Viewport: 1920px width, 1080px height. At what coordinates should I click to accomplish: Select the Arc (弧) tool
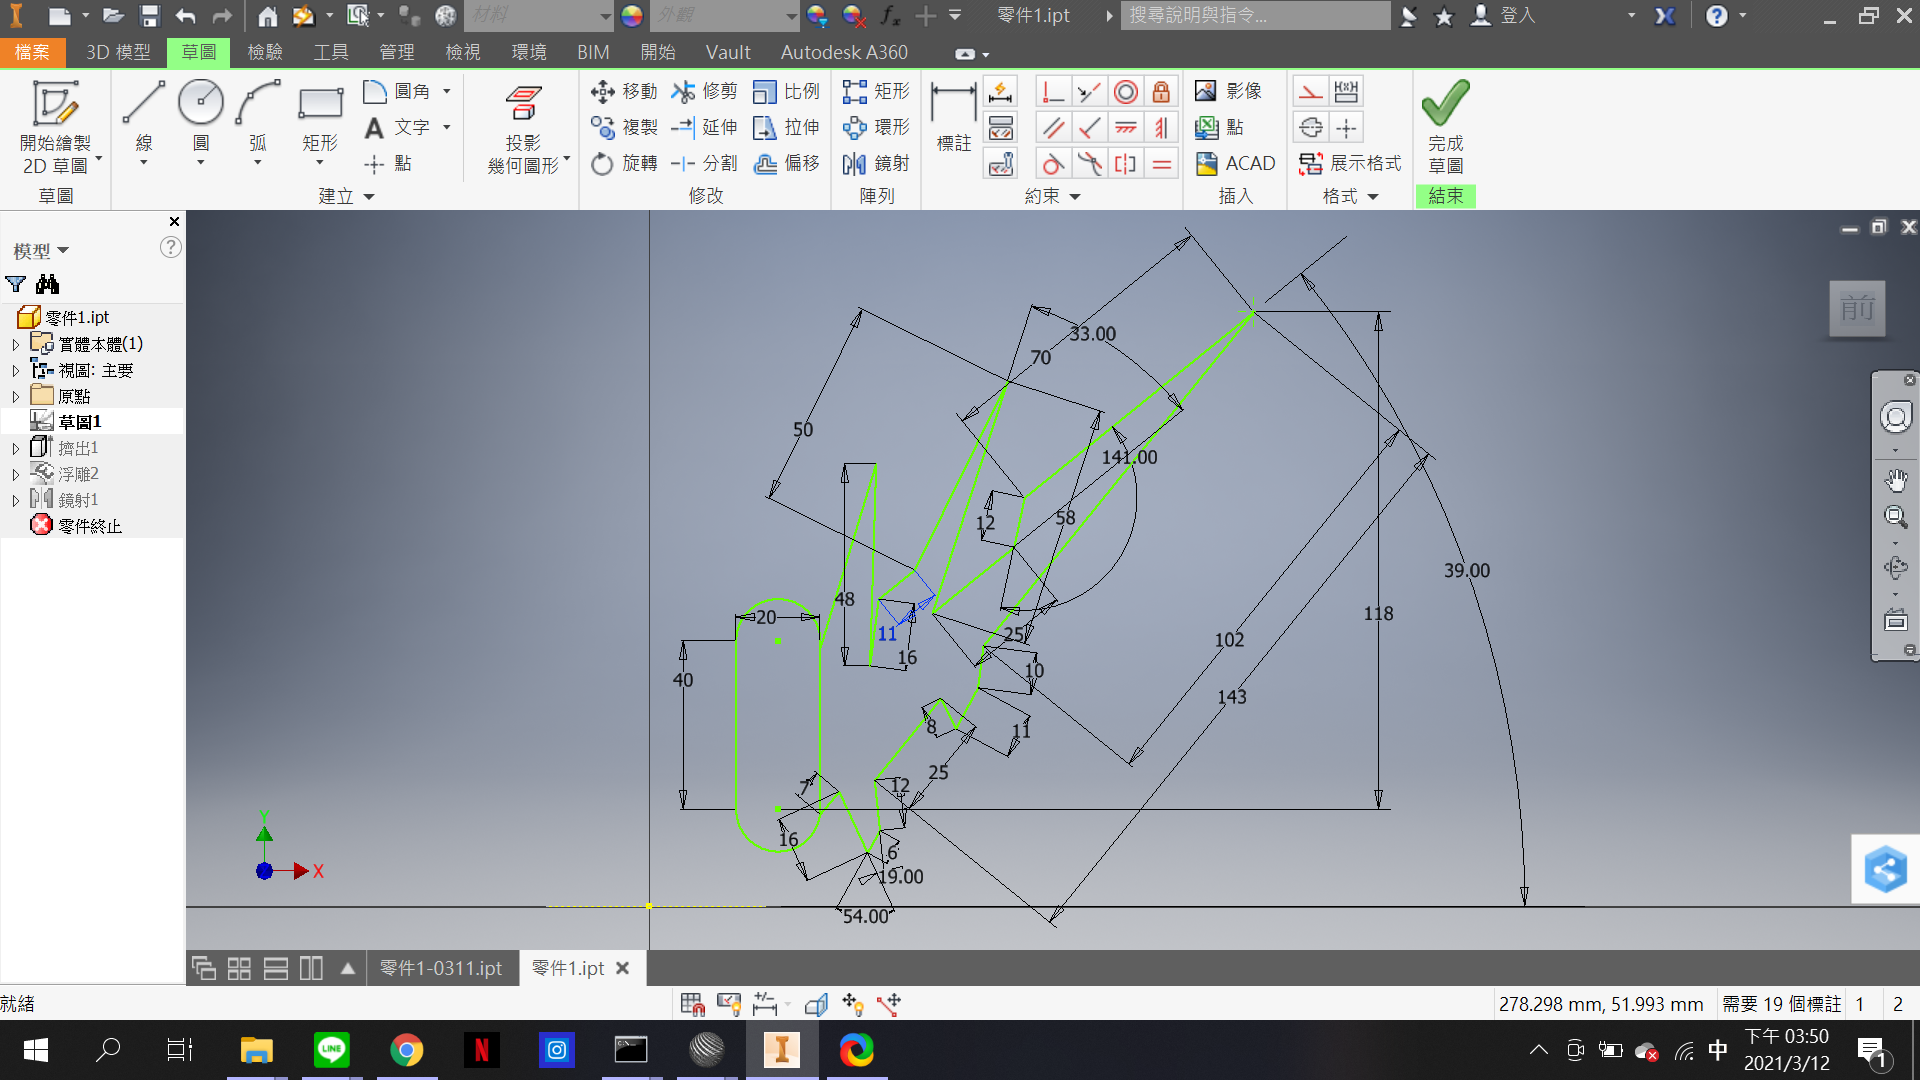[x=258, y=122]
